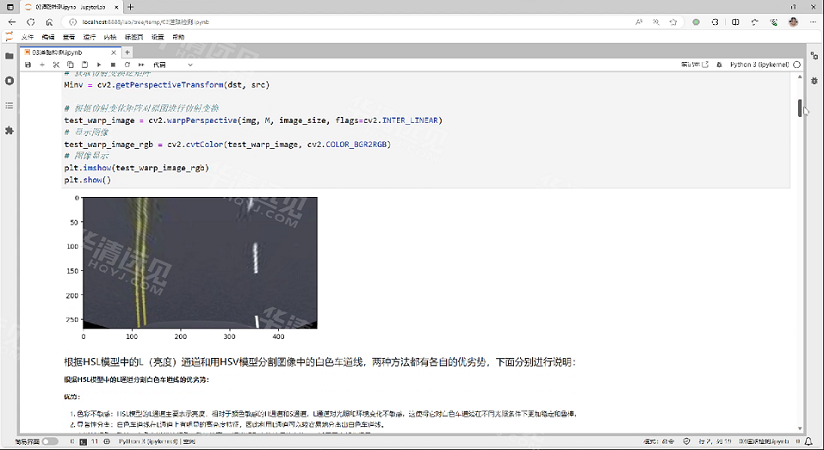Restart kernel and run all cells icon
824x450 pixels.
140,64
